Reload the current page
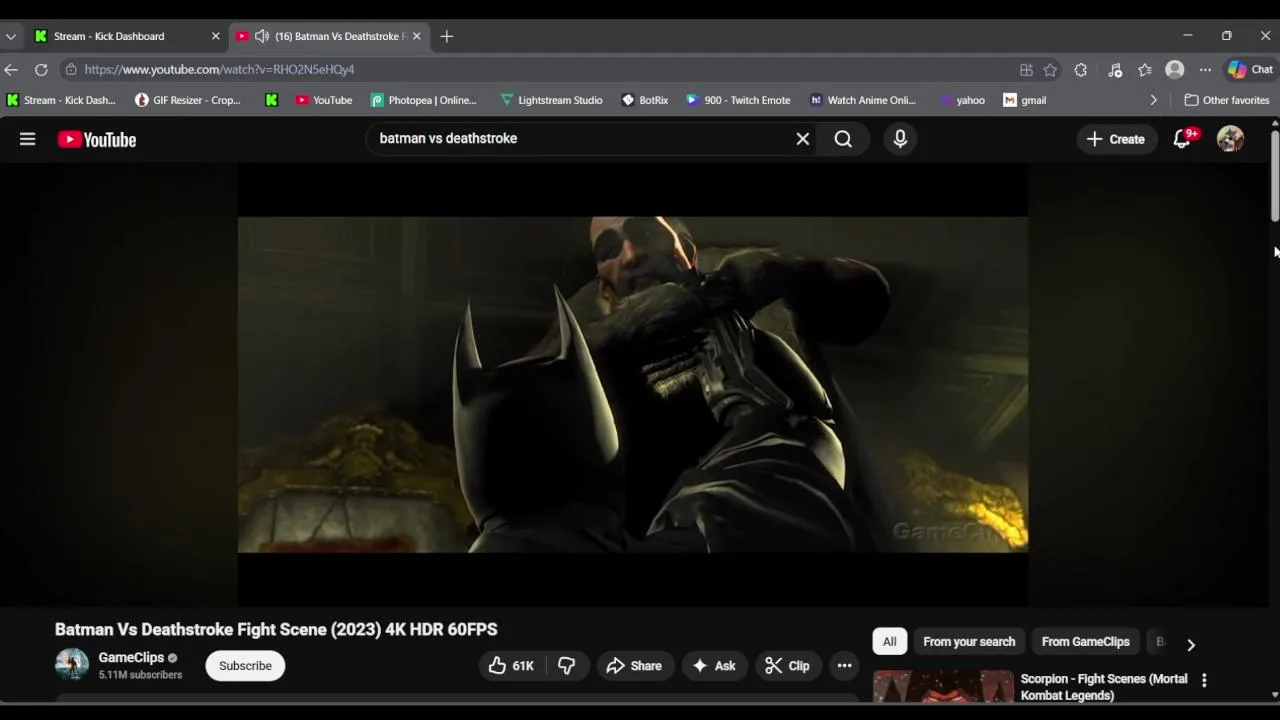Image resolution: width=1280 pixels, height=720 pixels. coord(41,69)
